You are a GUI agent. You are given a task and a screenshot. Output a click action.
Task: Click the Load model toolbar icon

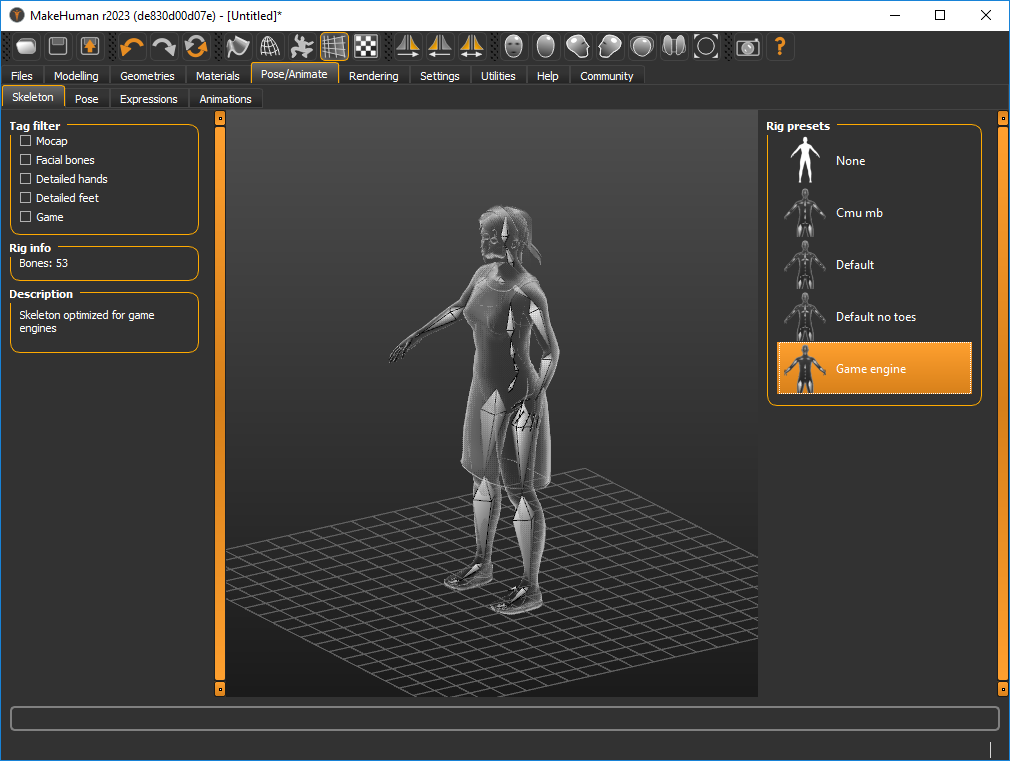tap(26, 46)
